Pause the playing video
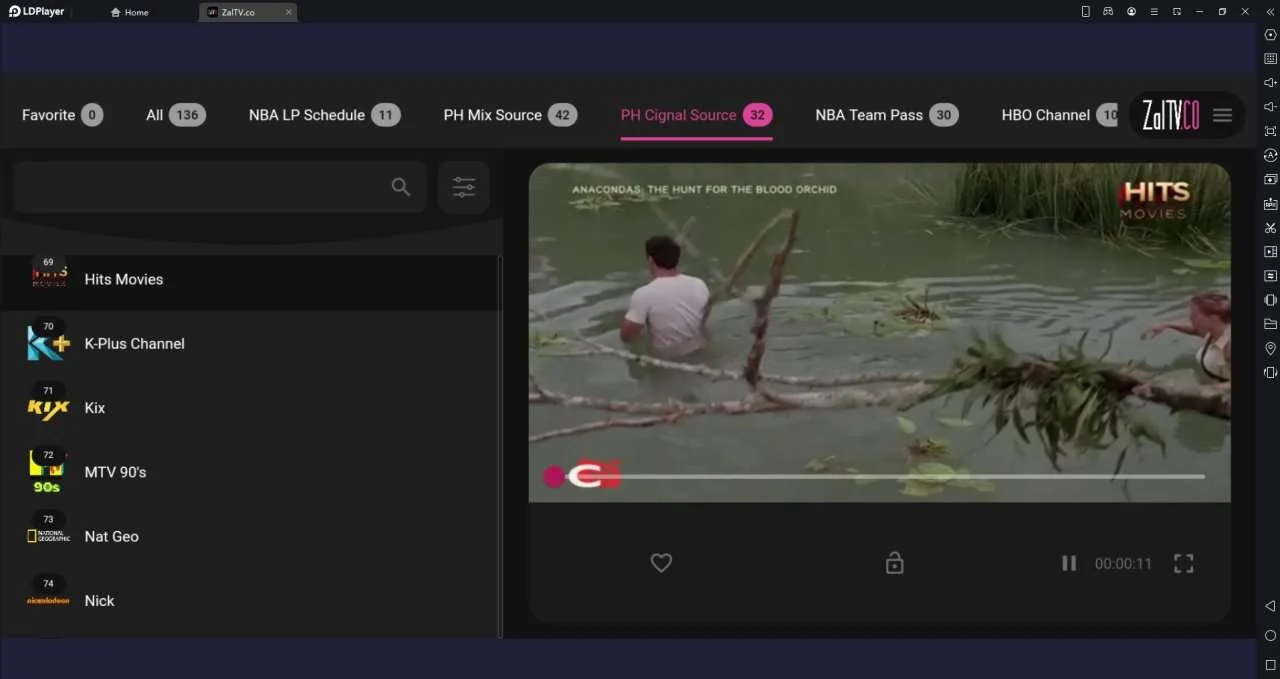1280x679 pixels. [1069, 563]
